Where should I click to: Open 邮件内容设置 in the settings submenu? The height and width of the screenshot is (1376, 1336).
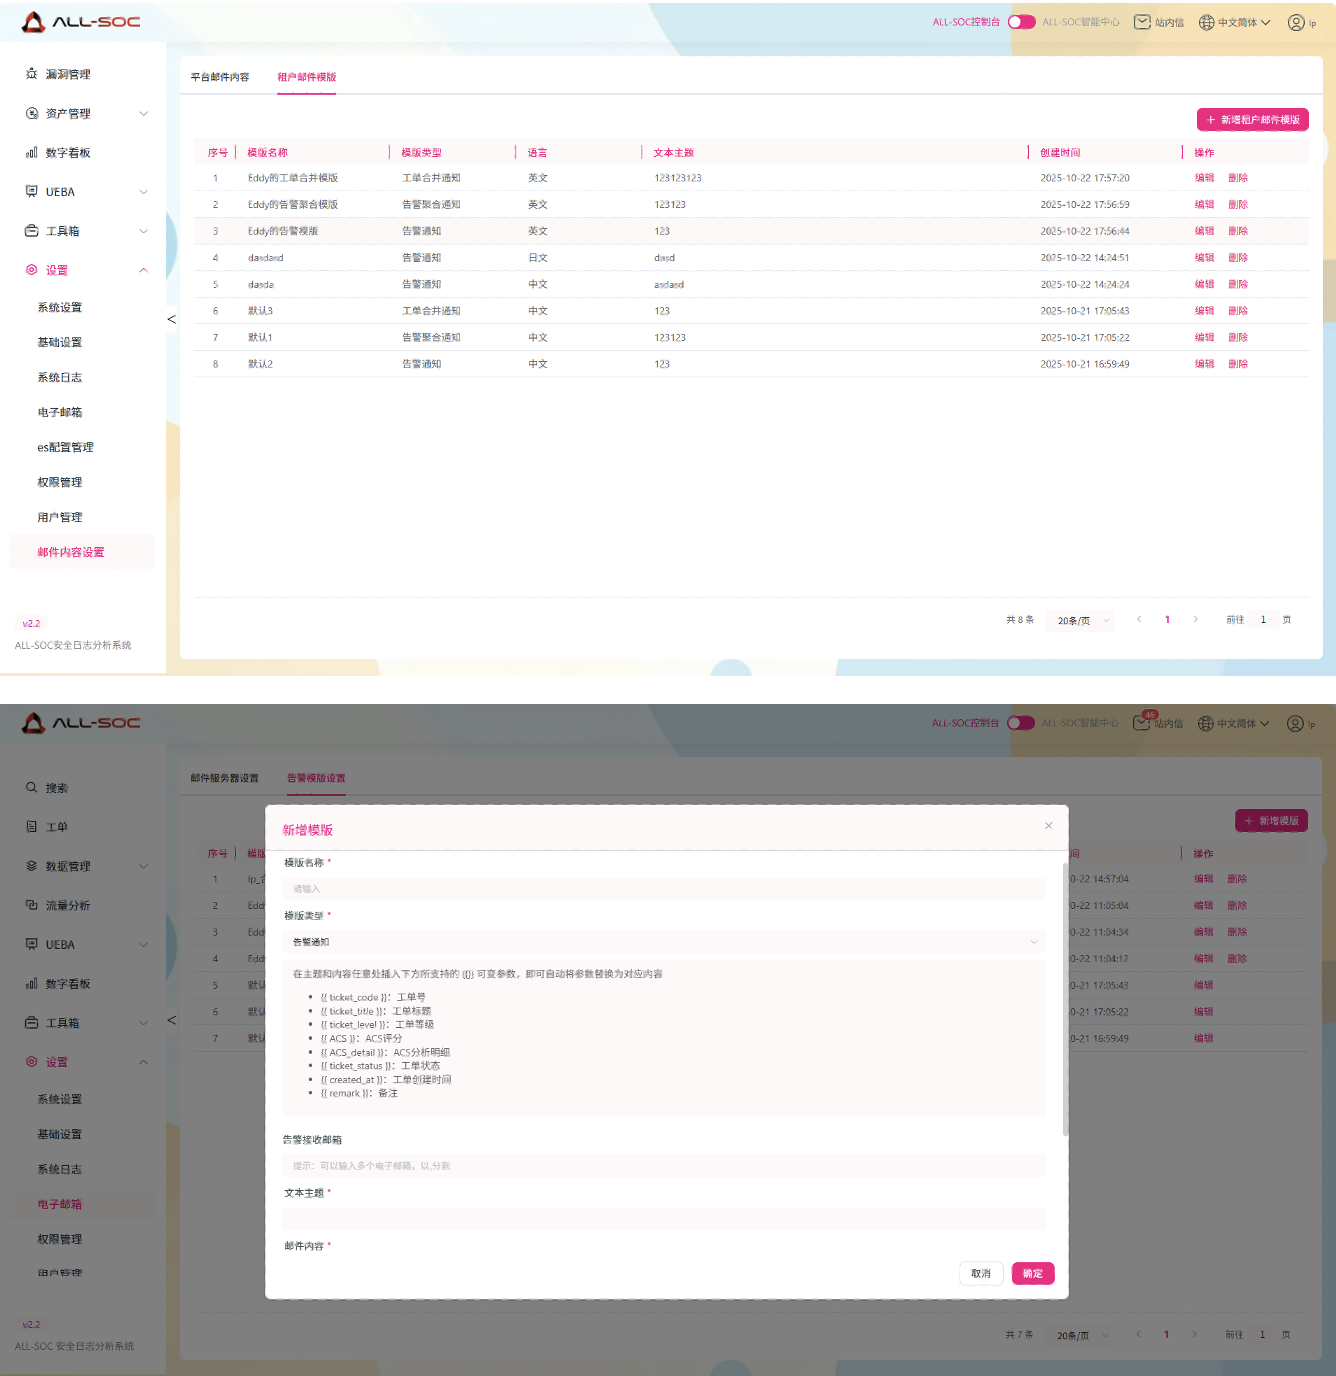click(71, 552)
